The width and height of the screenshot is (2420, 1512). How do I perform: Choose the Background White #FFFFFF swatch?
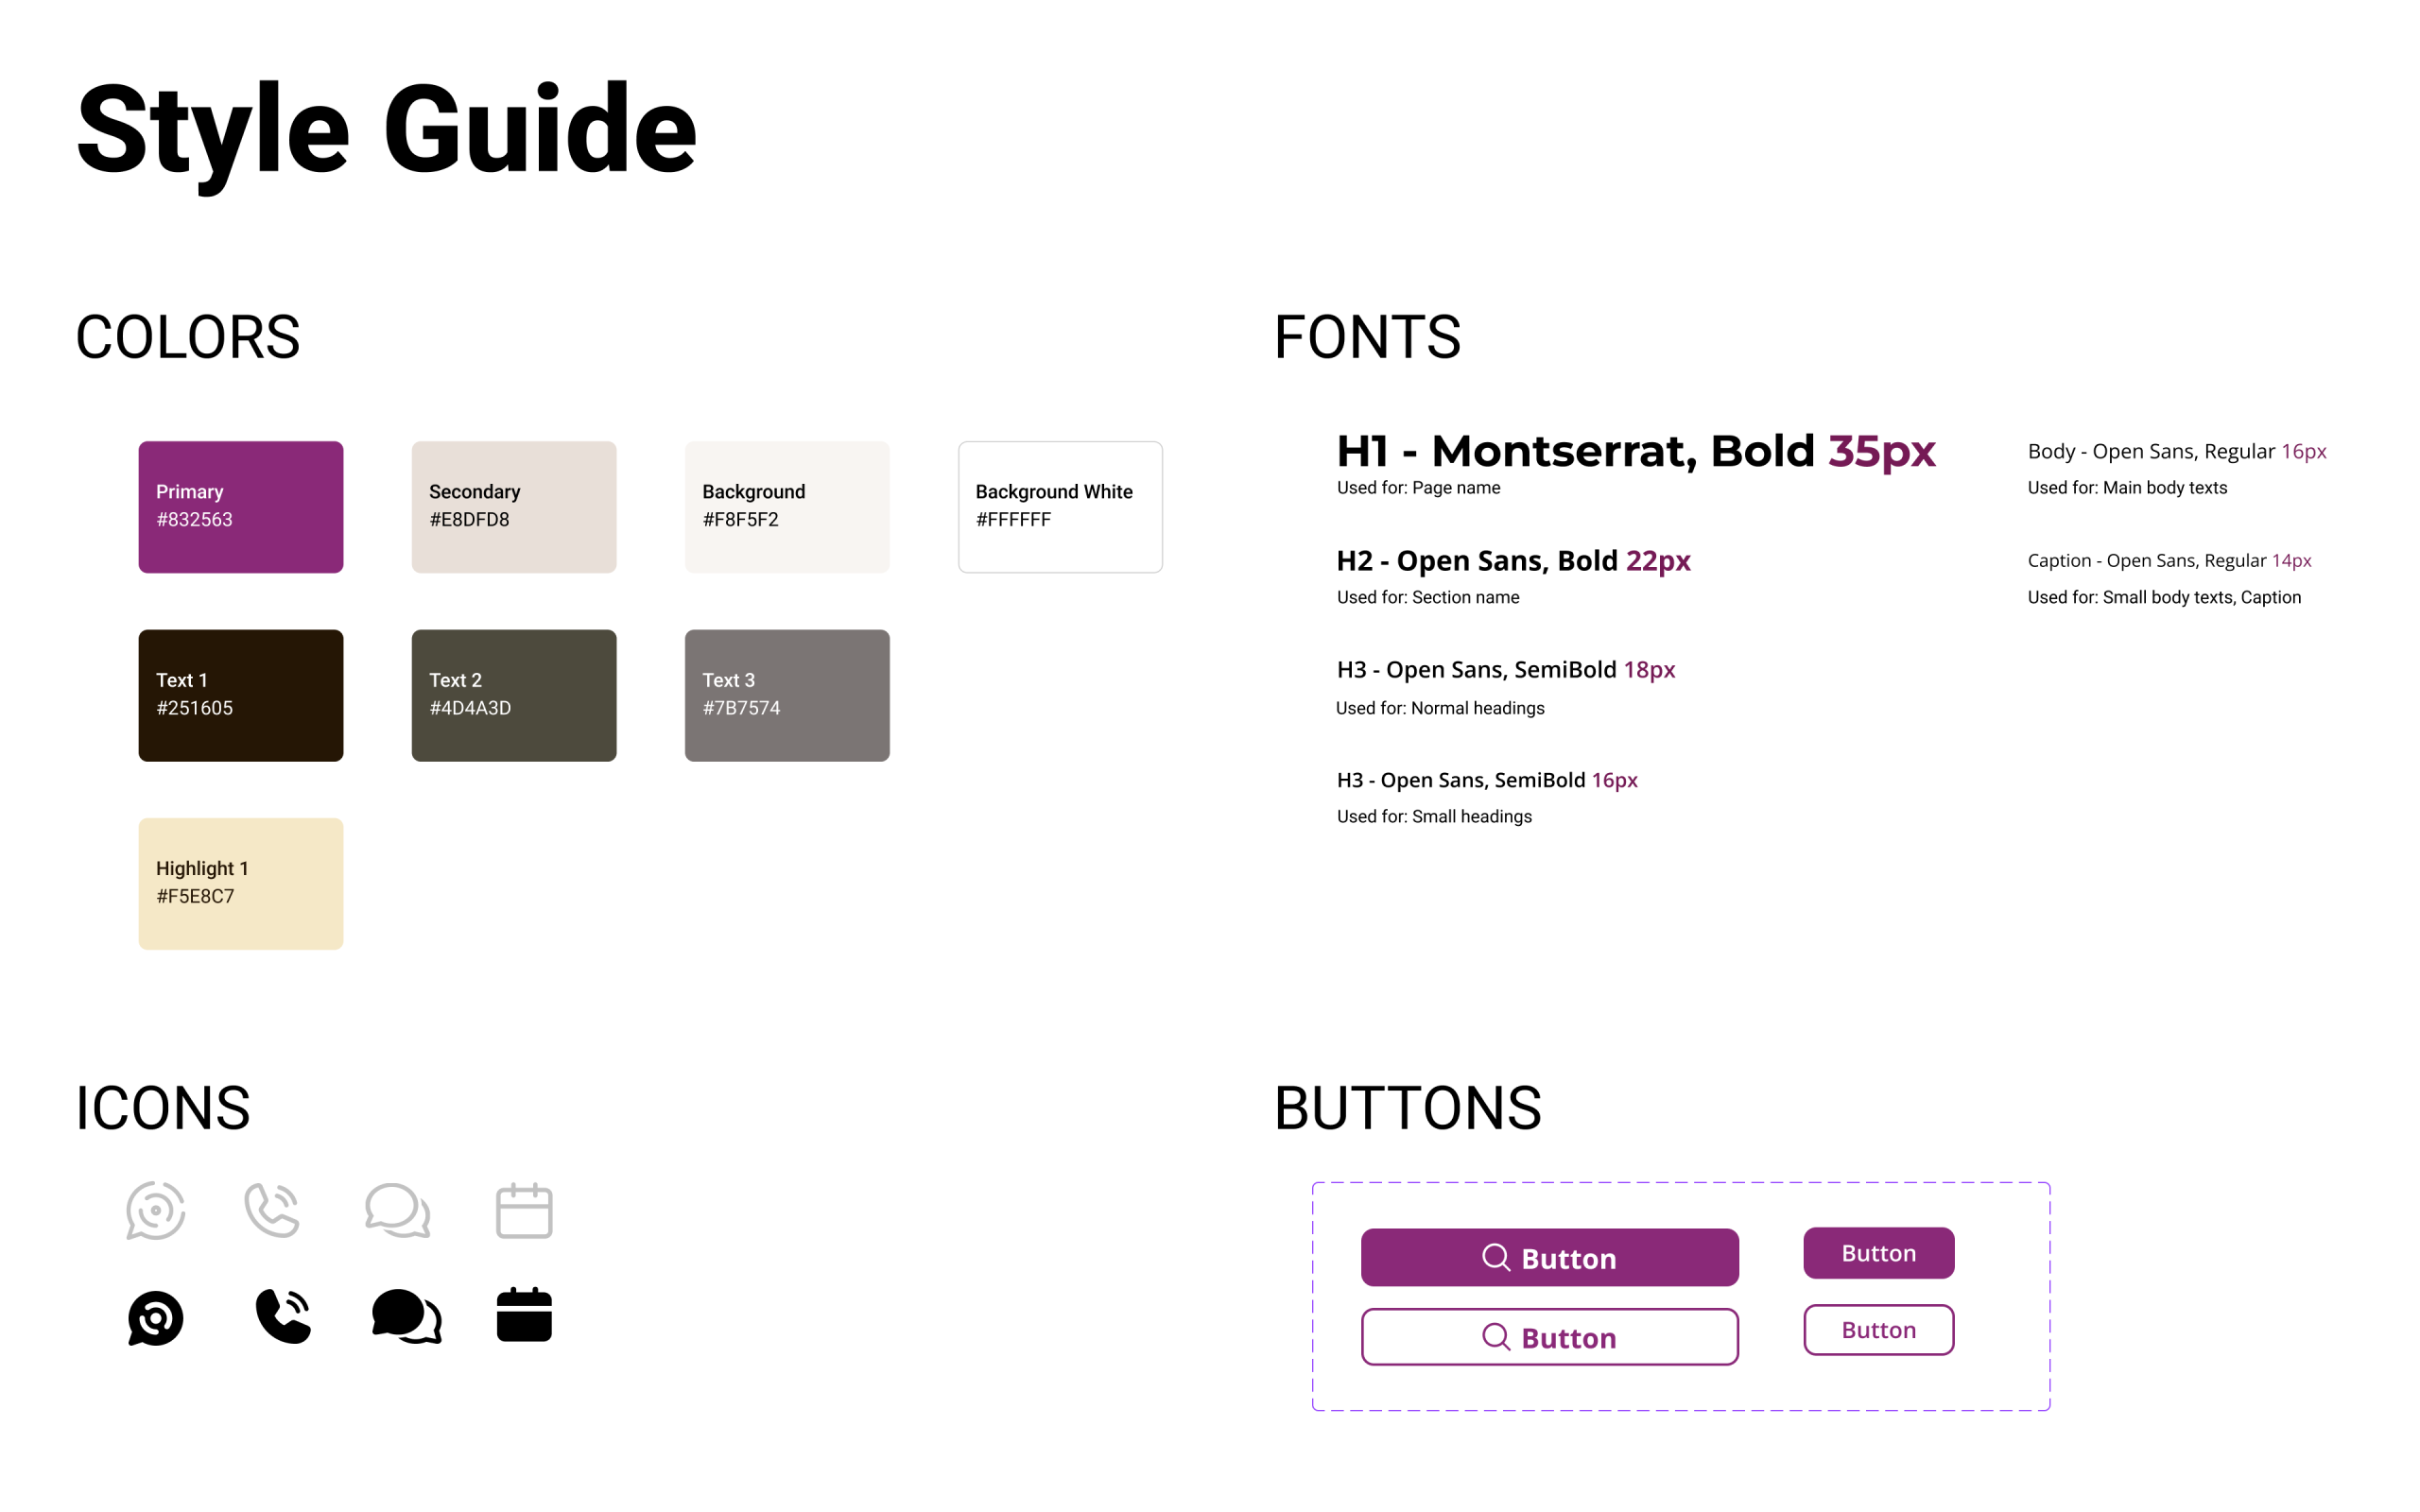[x=1060, y=507]
